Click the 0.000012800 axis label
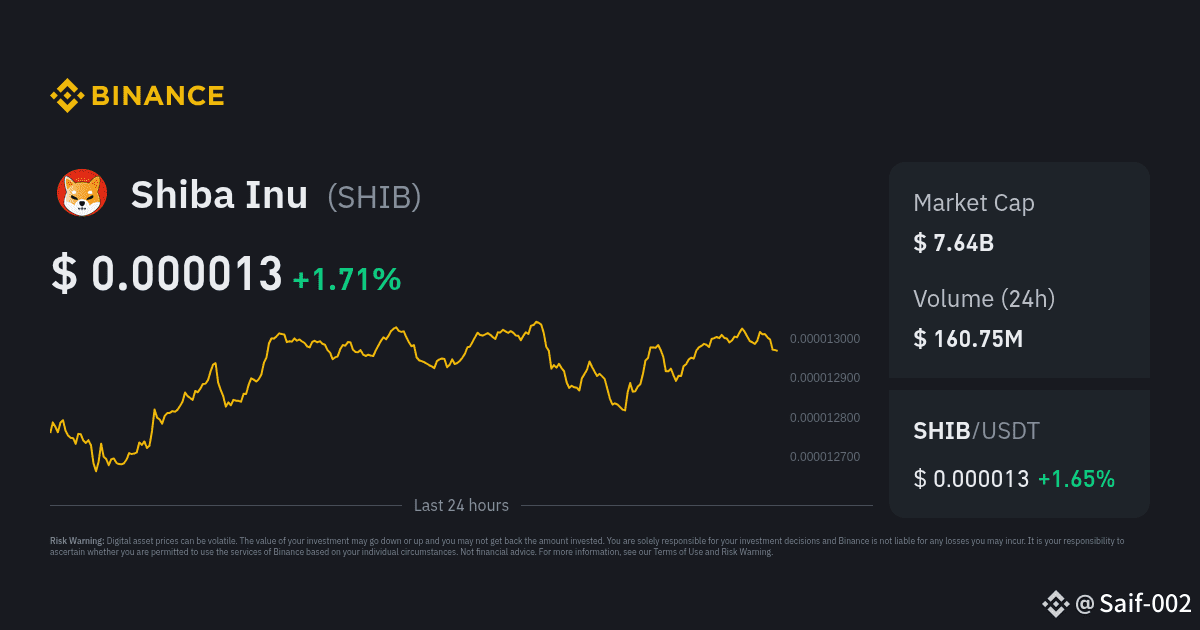 (825, 417)
